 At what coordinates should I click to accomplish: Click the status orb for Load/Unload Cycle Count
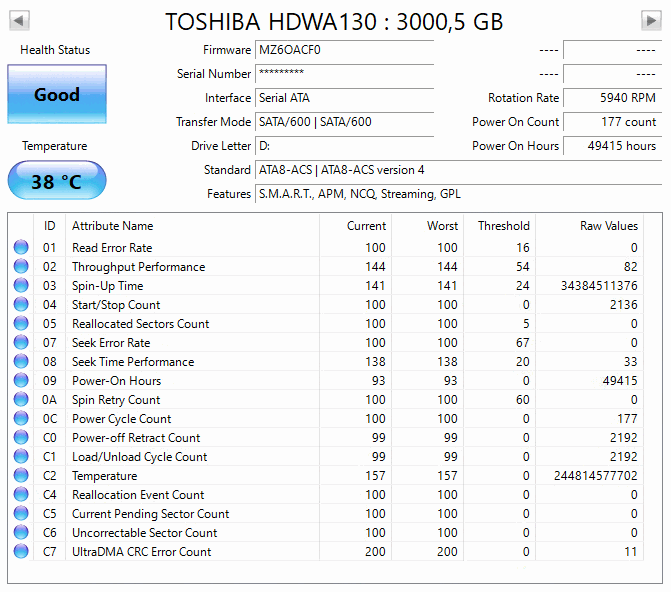(x=21, y=456)
